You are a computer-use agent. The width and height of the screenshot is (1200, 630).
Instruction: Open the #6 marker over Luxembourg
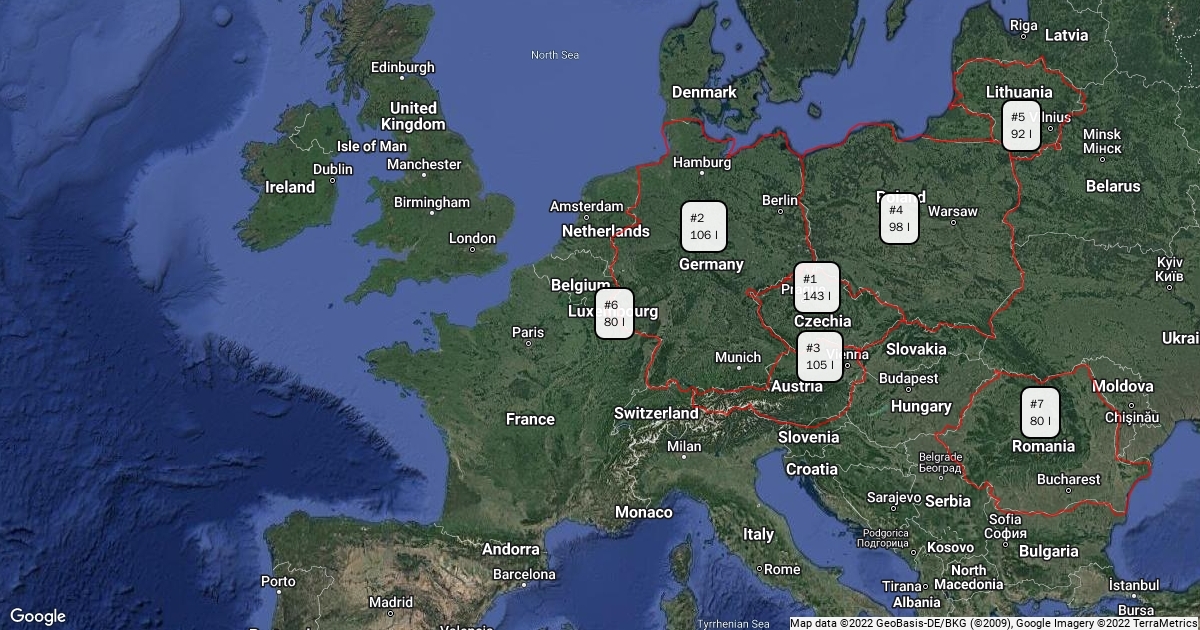pyautogui.click(x=613, y=314)
